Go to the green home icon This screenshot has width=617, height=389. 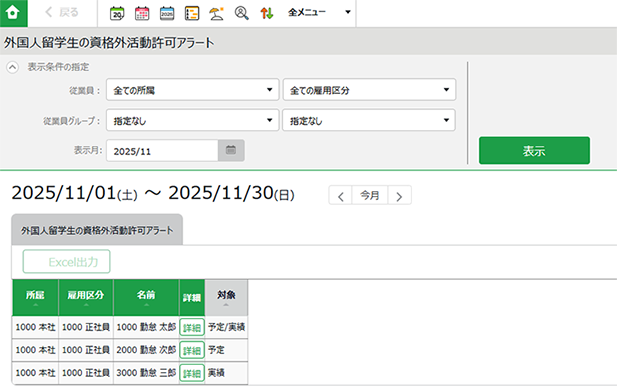[x=13, y=13]
